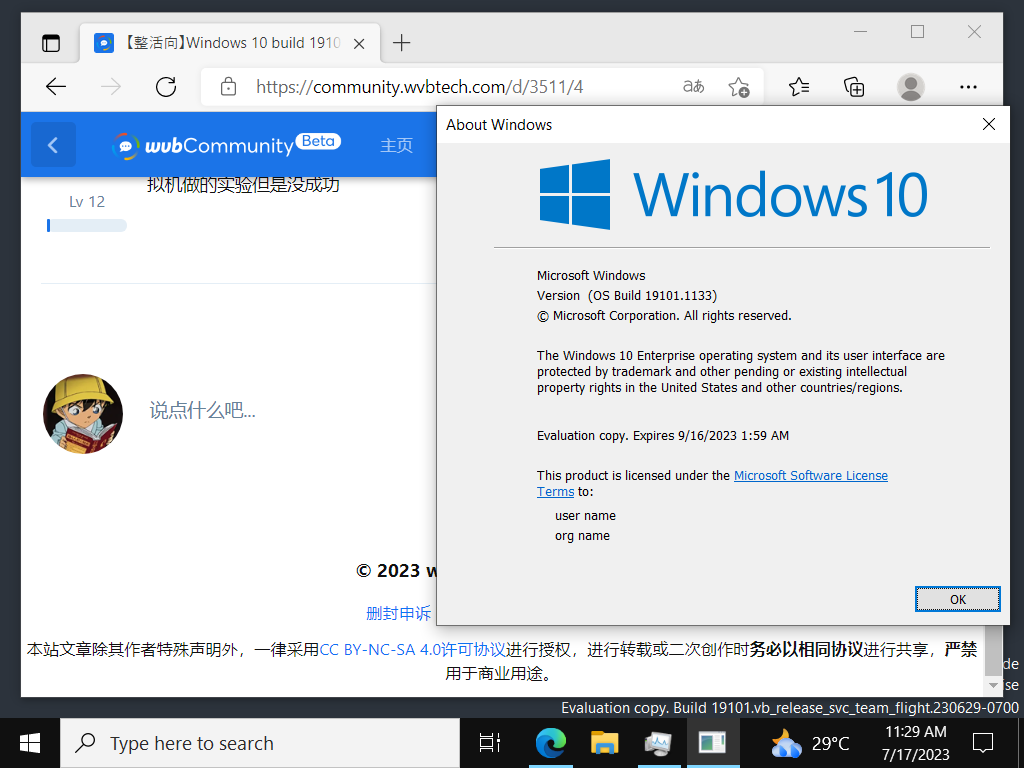1024x768 pixels.
Task: Click the user avatar with yellow helmet
Action: pos(83,413)
